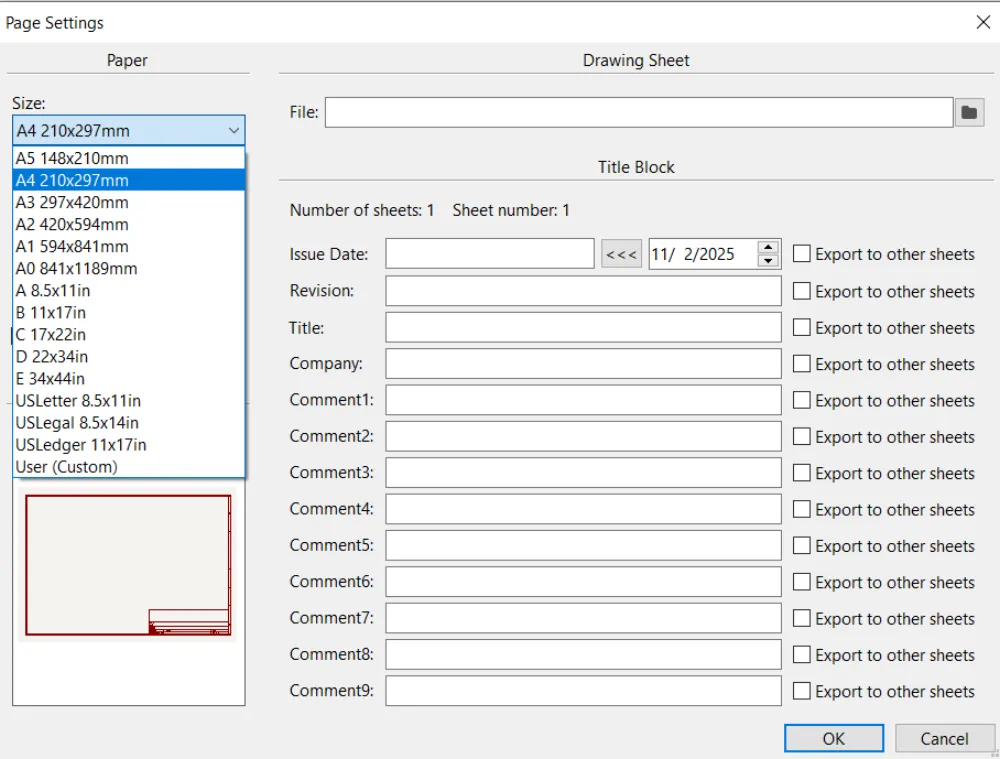Click the <<< button to copy the date
1000x759 pixels.
(x=621, y=253)
